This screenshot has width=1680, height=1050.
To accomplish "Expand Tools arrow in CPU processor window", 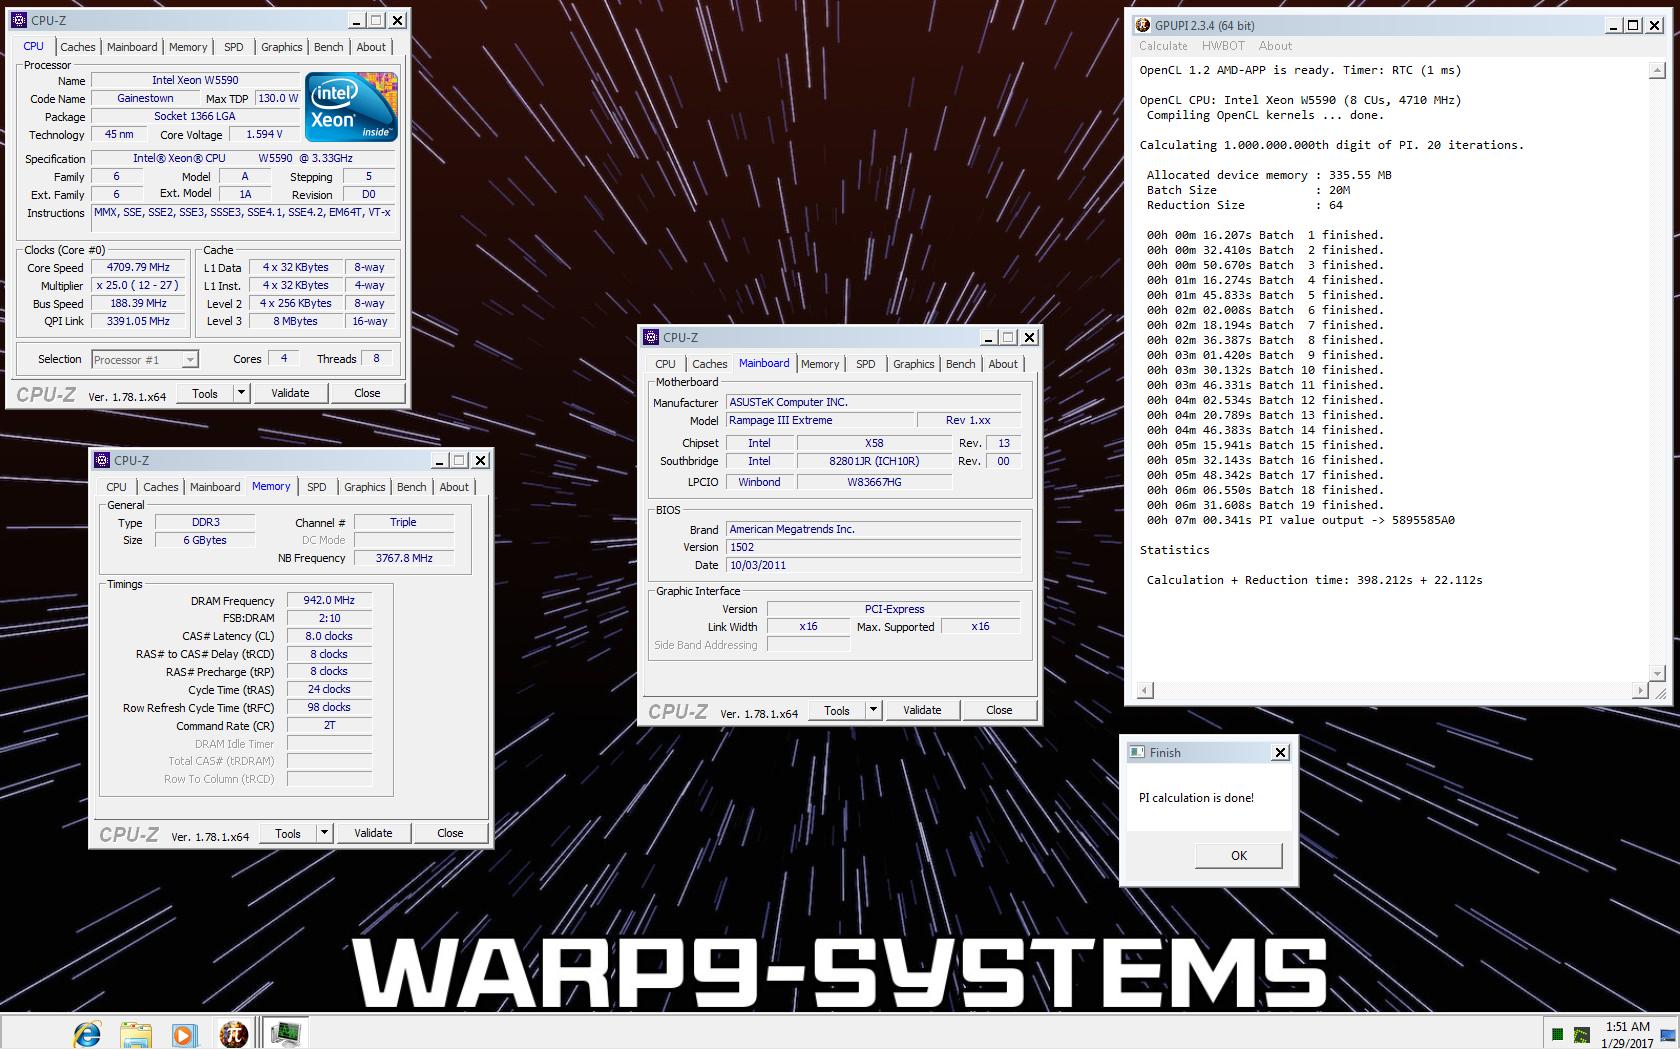I will (x=241, y=393).
